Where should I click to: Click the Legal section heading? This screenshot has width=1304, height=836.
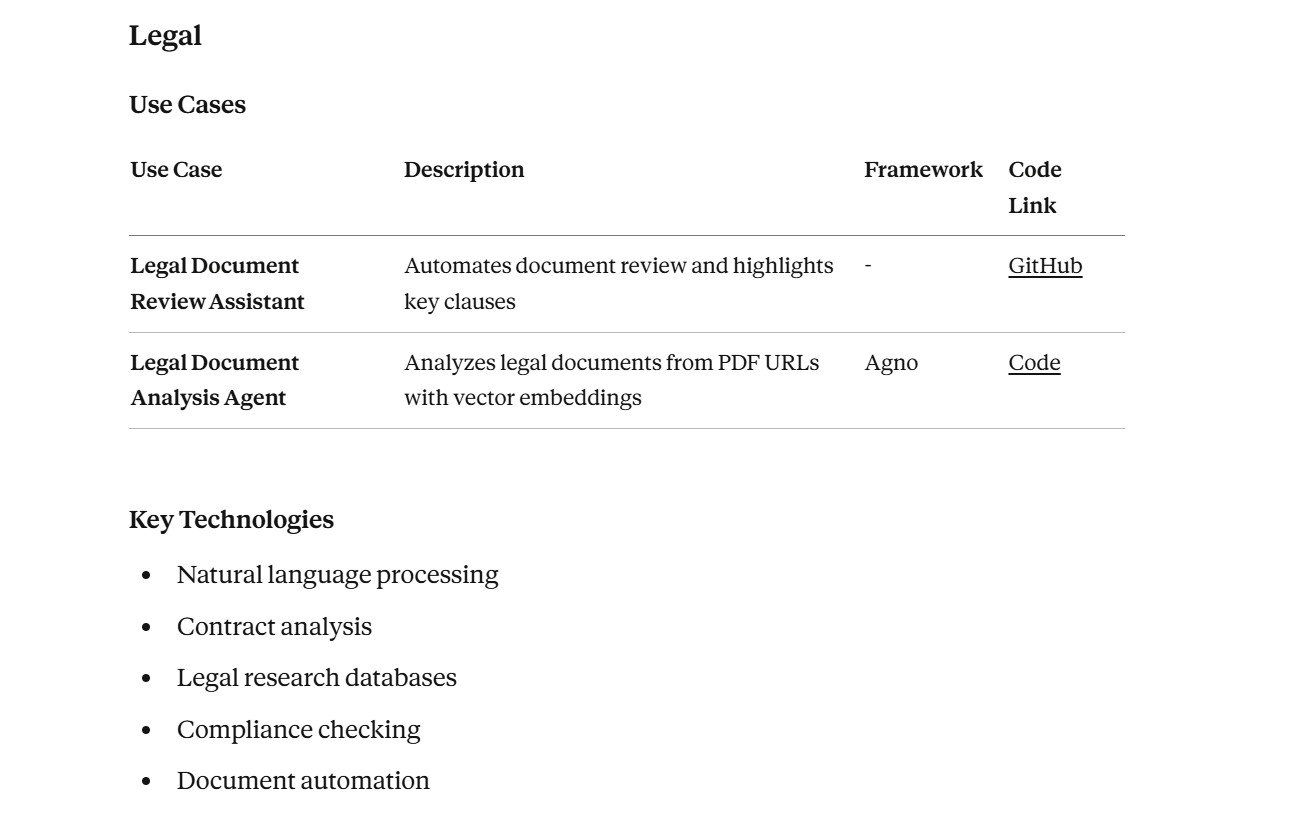point(165,36)
